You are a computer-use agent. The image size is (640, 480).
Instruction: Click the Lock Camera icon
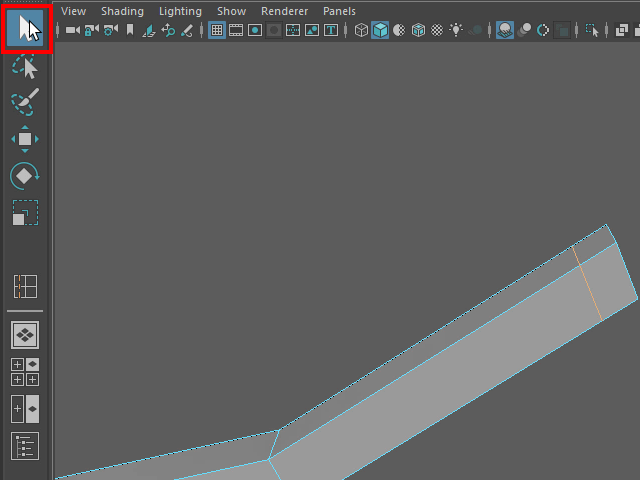click(91, 30)
